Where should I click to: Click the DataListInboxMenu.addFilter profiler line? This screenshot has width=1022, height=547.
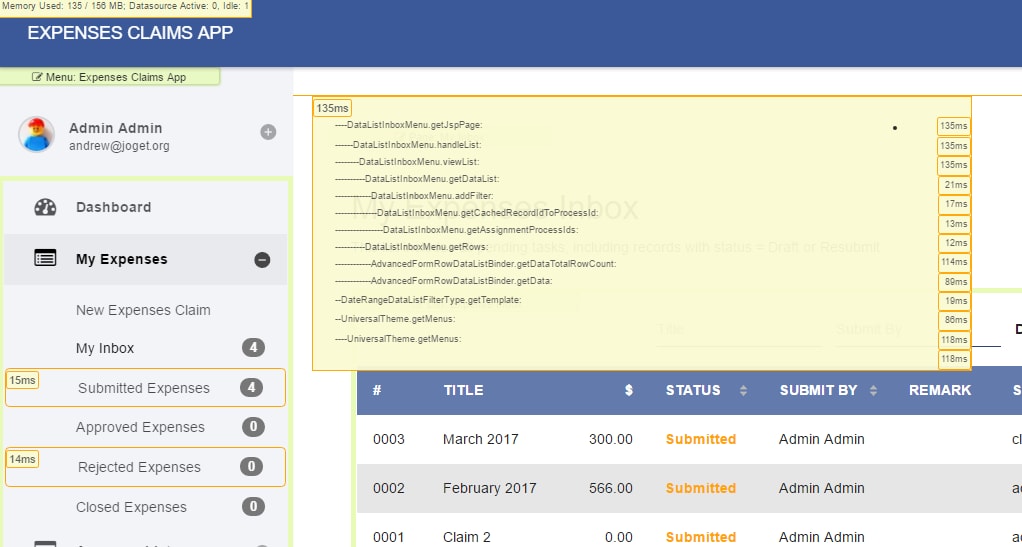(x=414, y=196)
